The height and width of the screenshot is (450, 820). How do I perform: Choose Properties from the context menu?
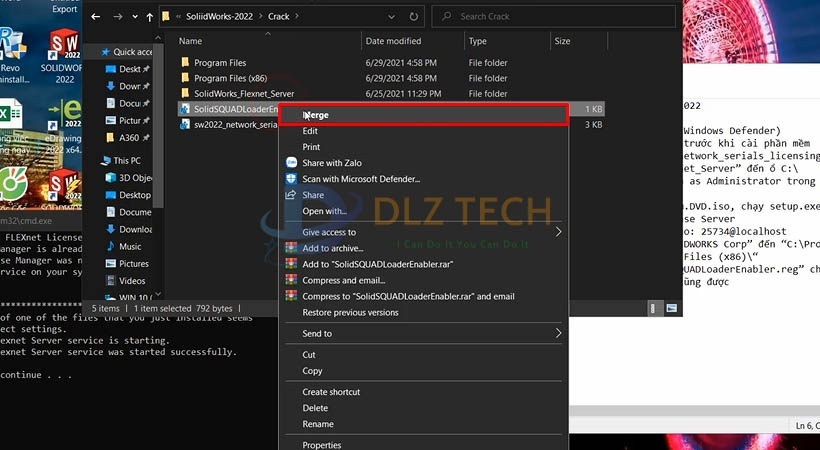[x=322, y=445]
